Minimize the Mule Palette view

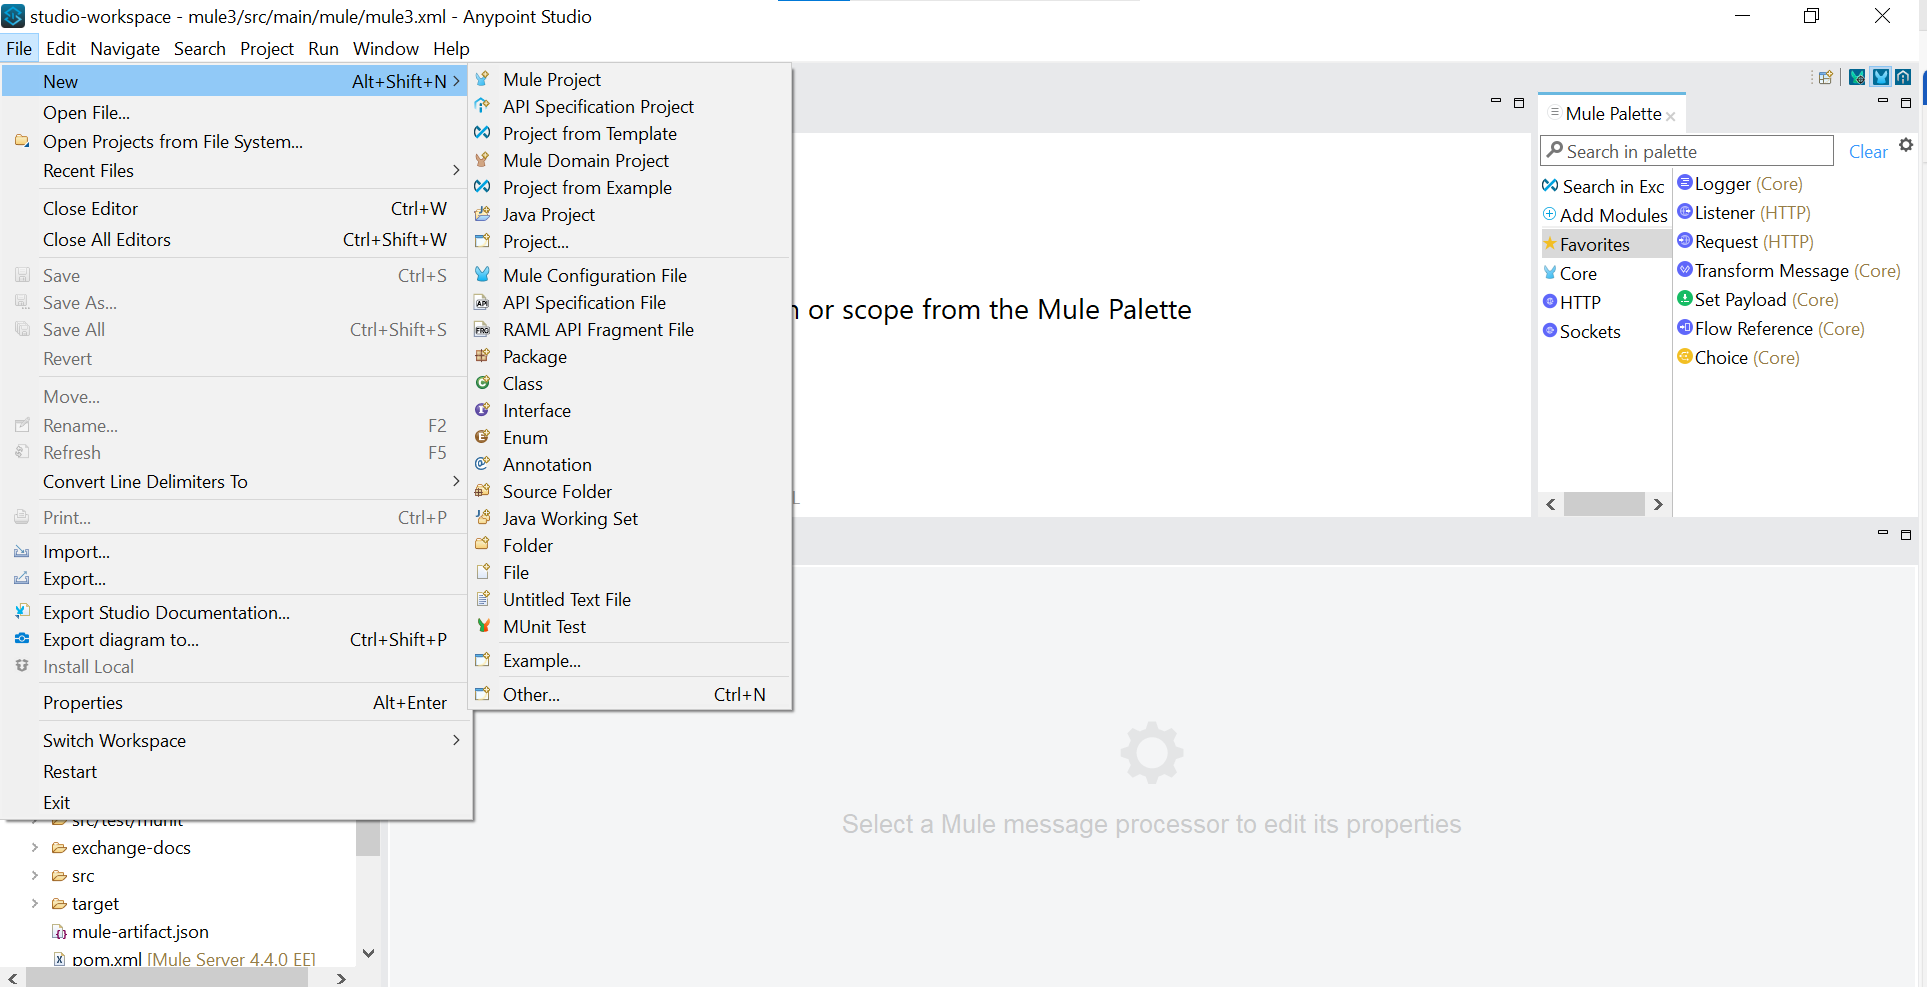coord(1883,101)
